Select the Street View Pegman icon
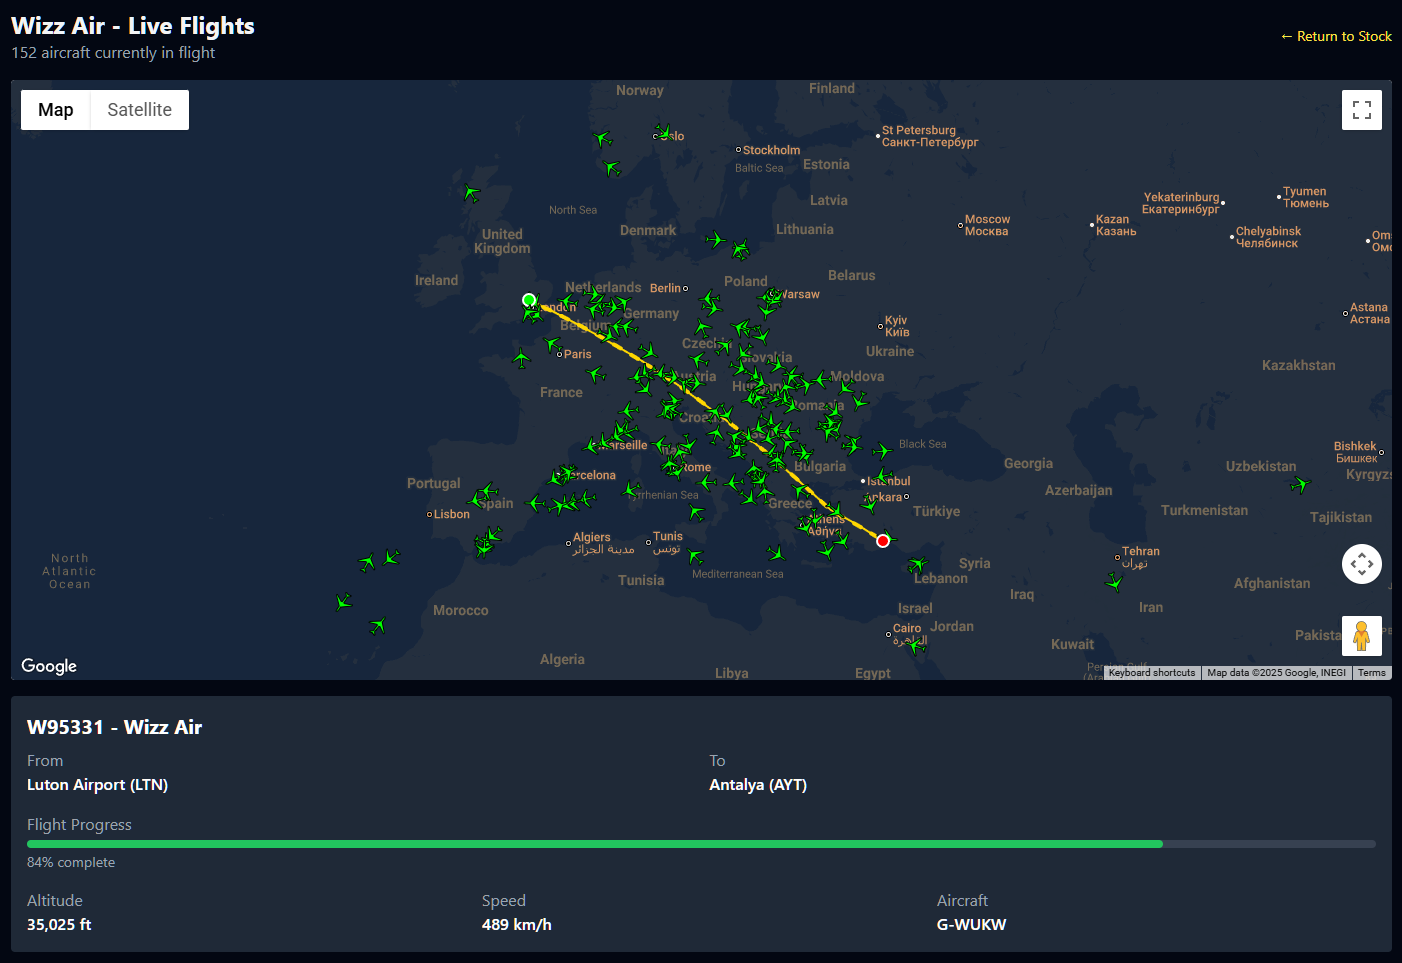The image size is (1402, 963). click(1361, 635)
